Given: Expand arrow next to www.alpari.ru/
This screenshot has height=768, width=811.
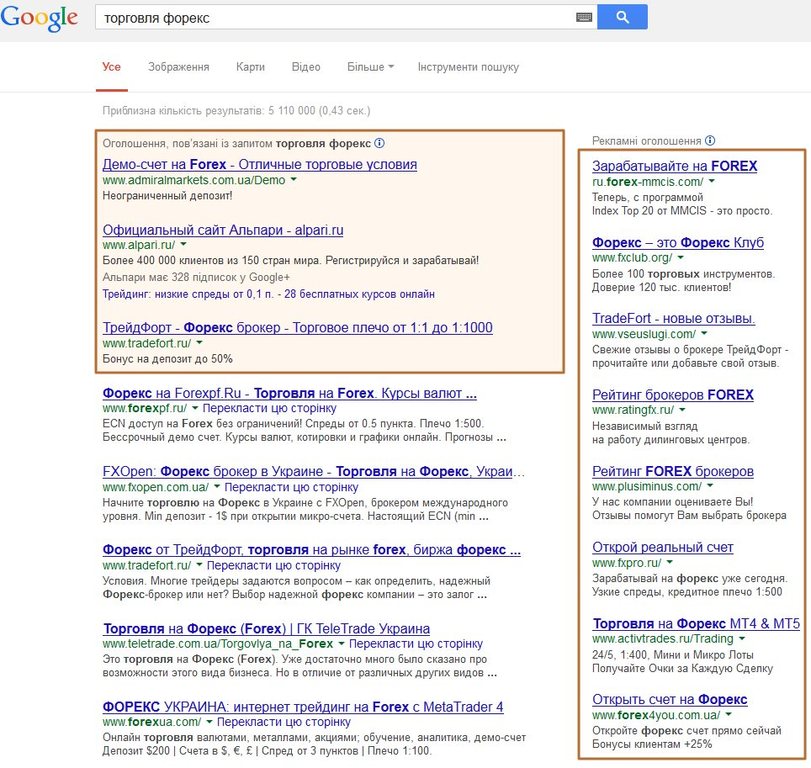Looking at the screenshot, I should (x=183, y=244).
